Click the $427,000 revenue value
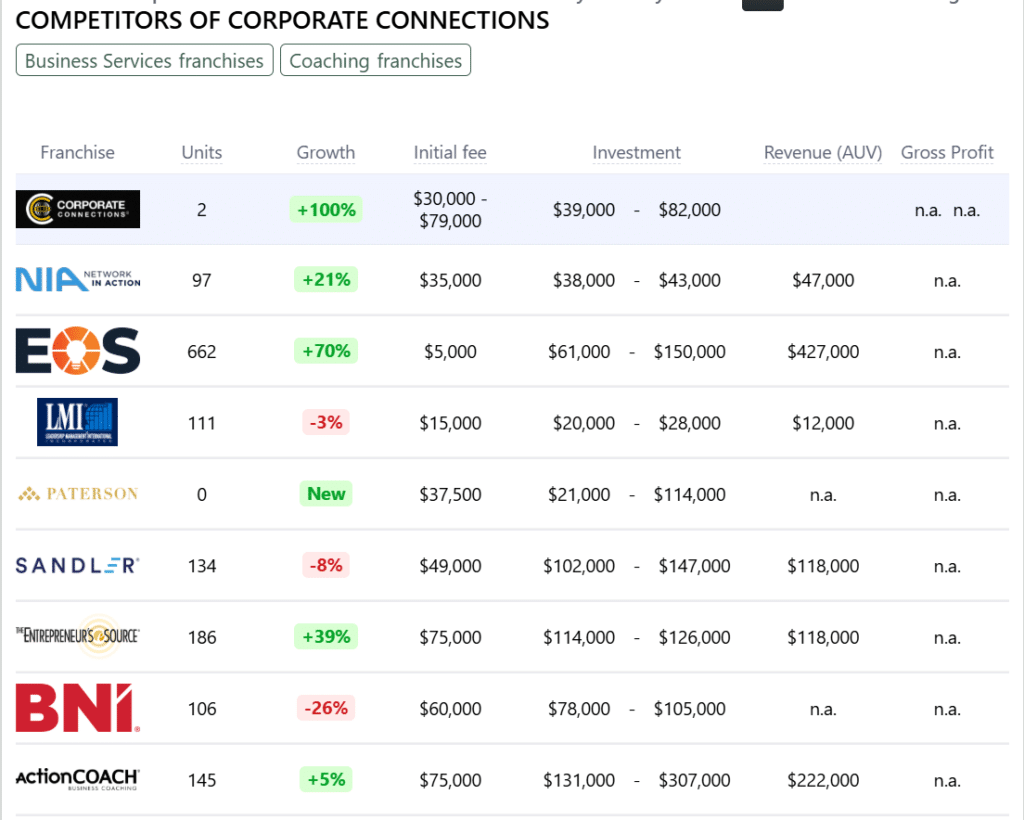Viewport: 1024px width, 820px height. click(823, 352)
